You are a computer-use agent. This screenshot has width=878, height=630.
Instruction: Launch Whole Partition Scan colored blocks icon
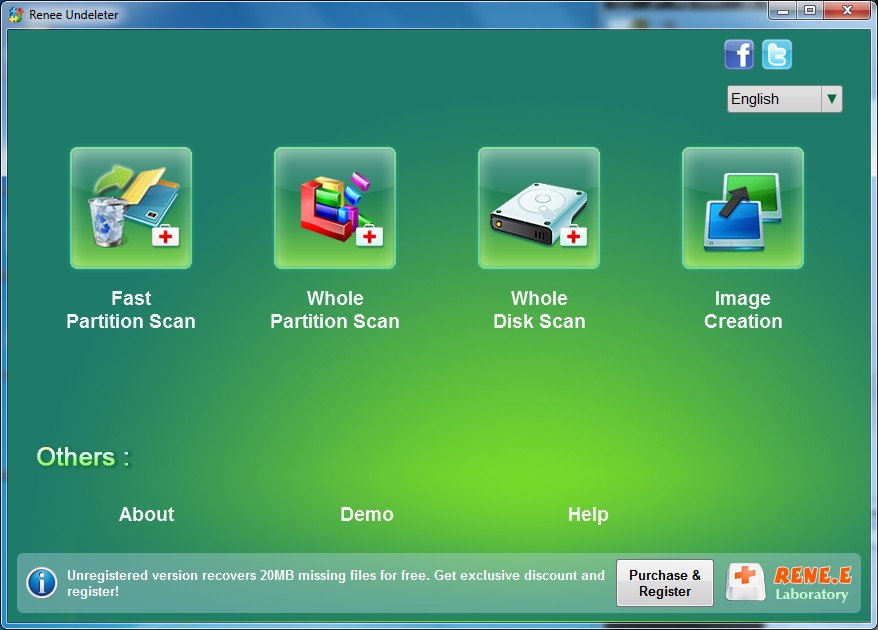(x=335, y=208)
